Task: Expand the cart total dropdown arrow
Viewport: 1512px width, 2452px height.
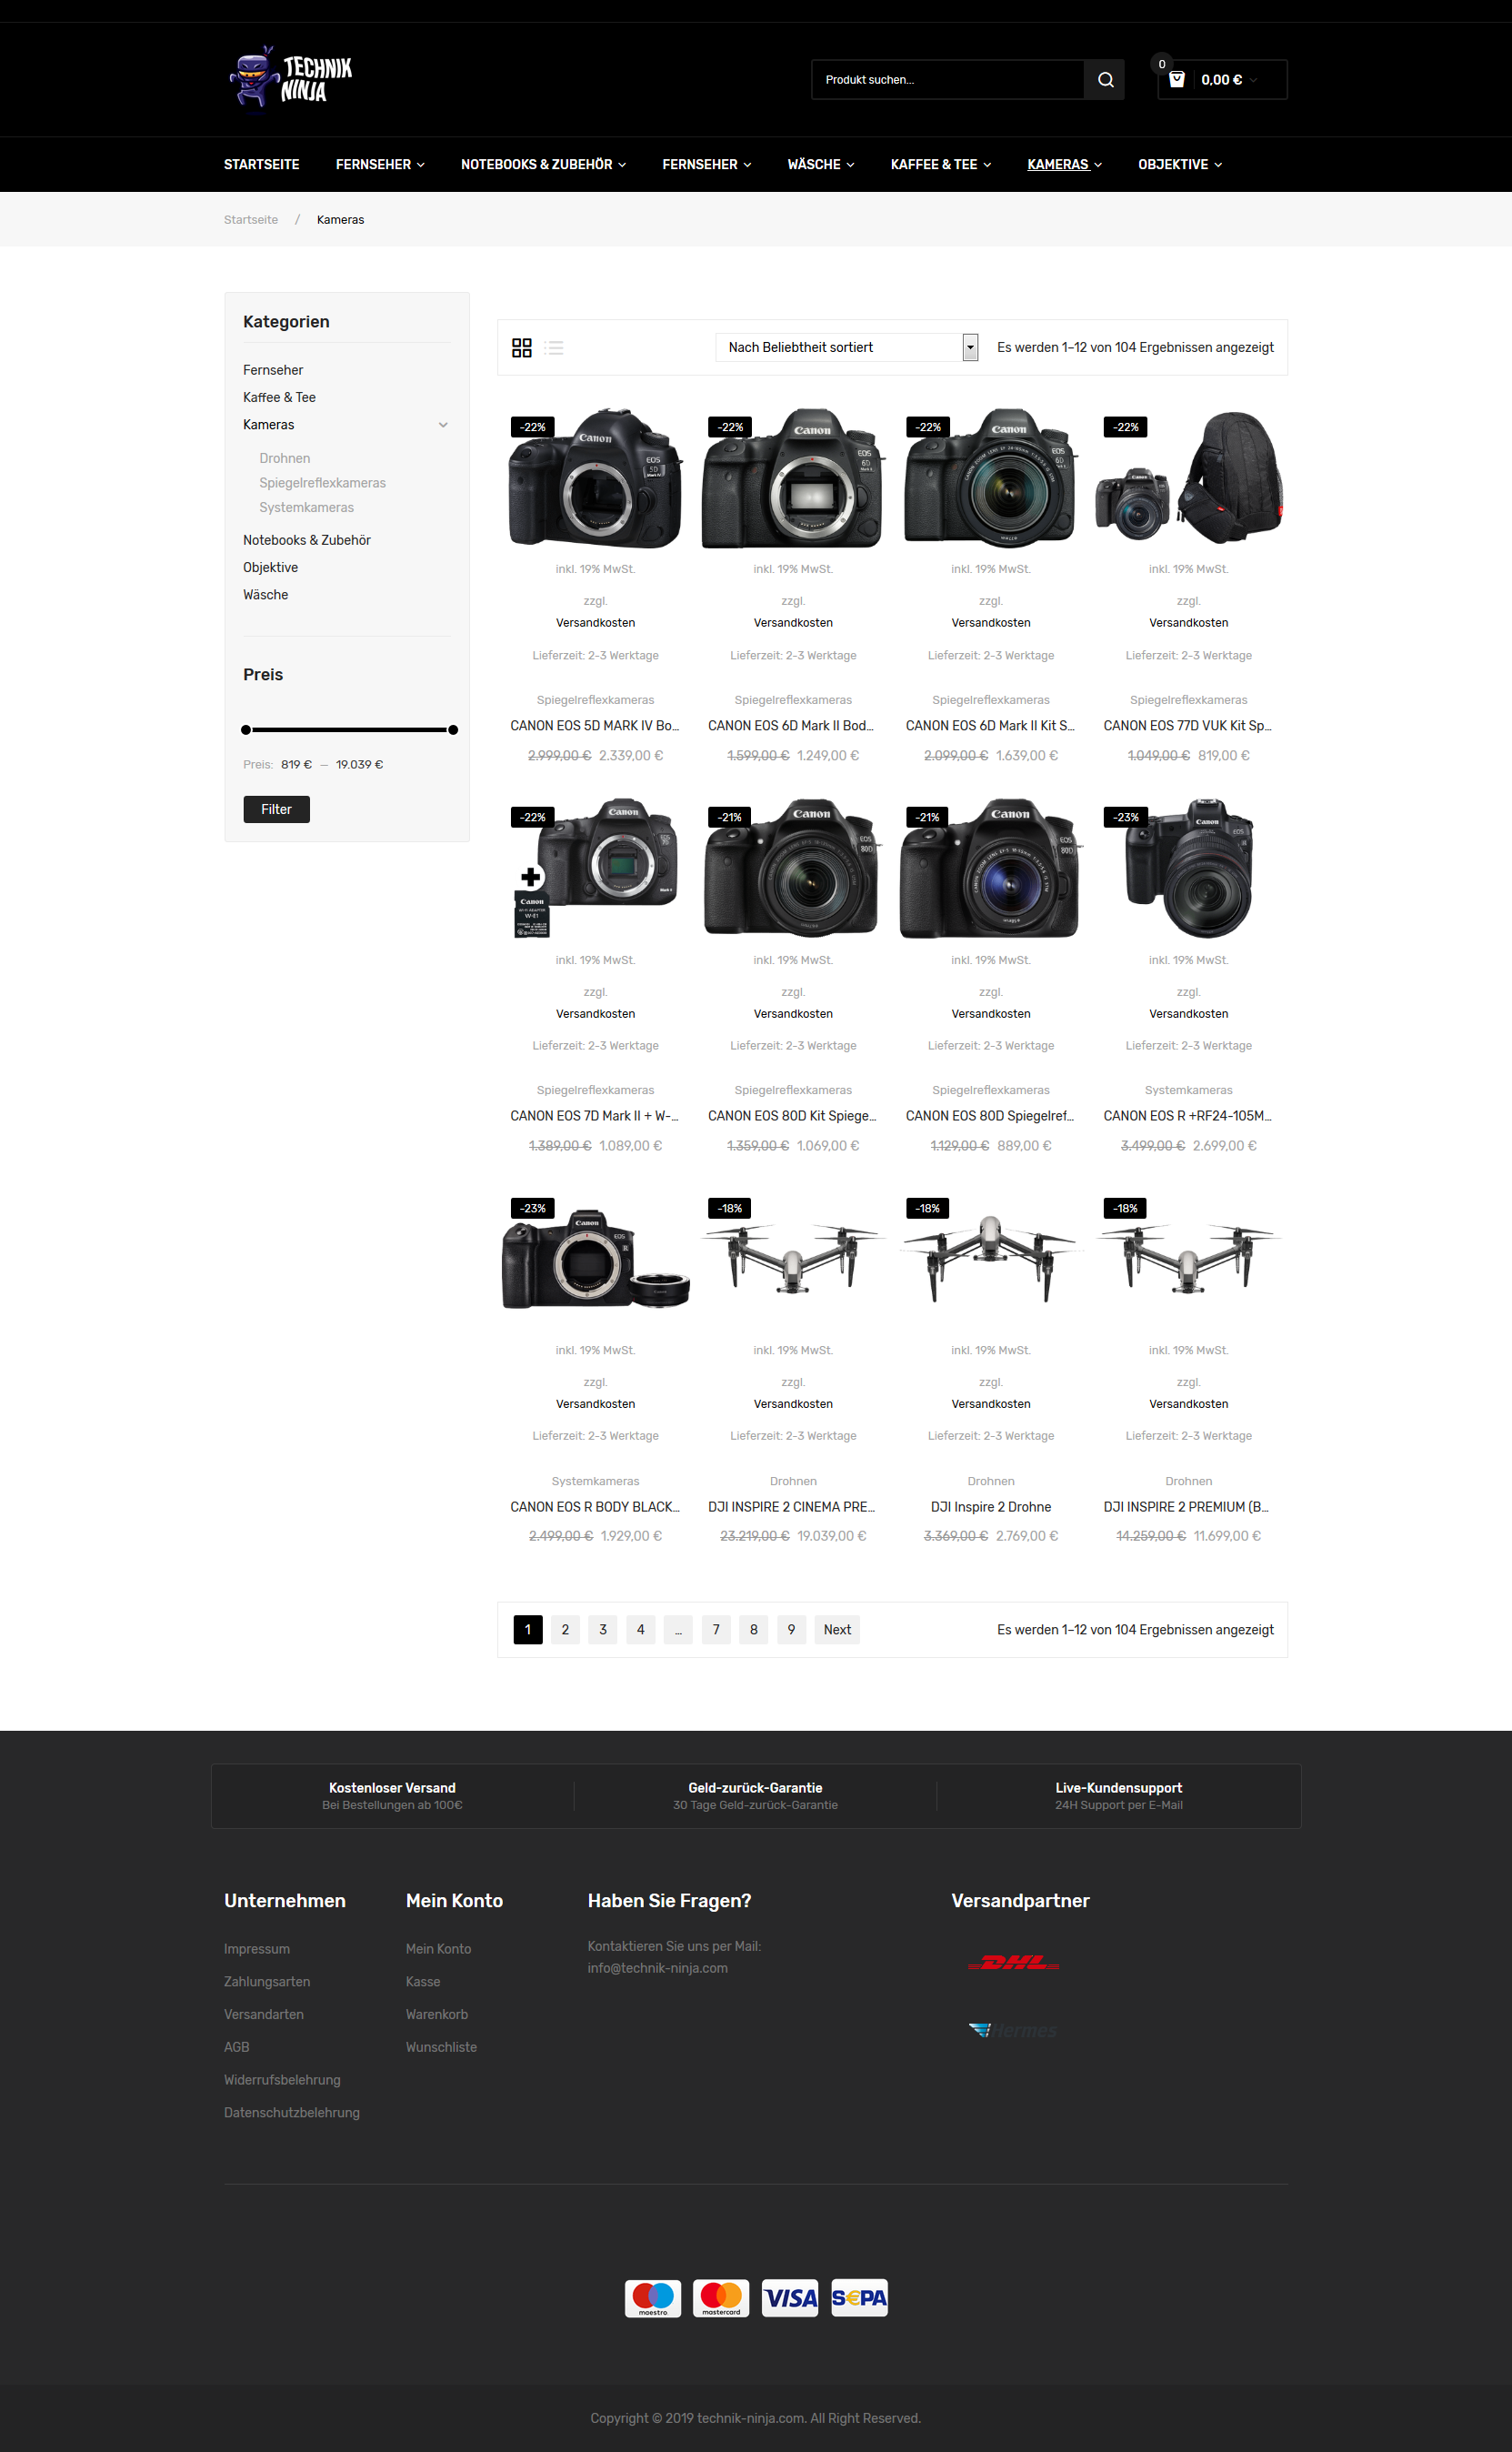Action: point(1253,80)
